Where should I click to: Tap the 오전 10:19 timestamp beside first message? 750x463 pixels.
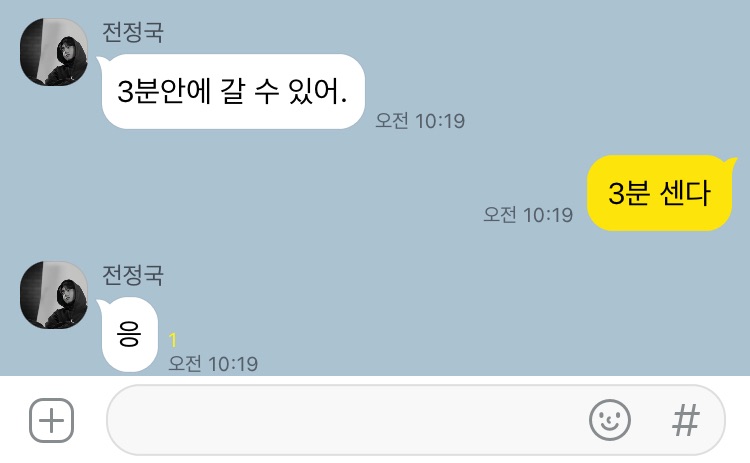pos(420,121)
